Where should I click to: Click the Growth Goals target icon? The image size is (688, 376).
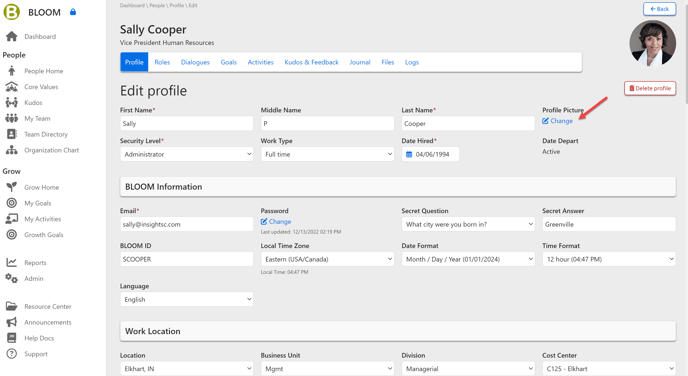12,234
